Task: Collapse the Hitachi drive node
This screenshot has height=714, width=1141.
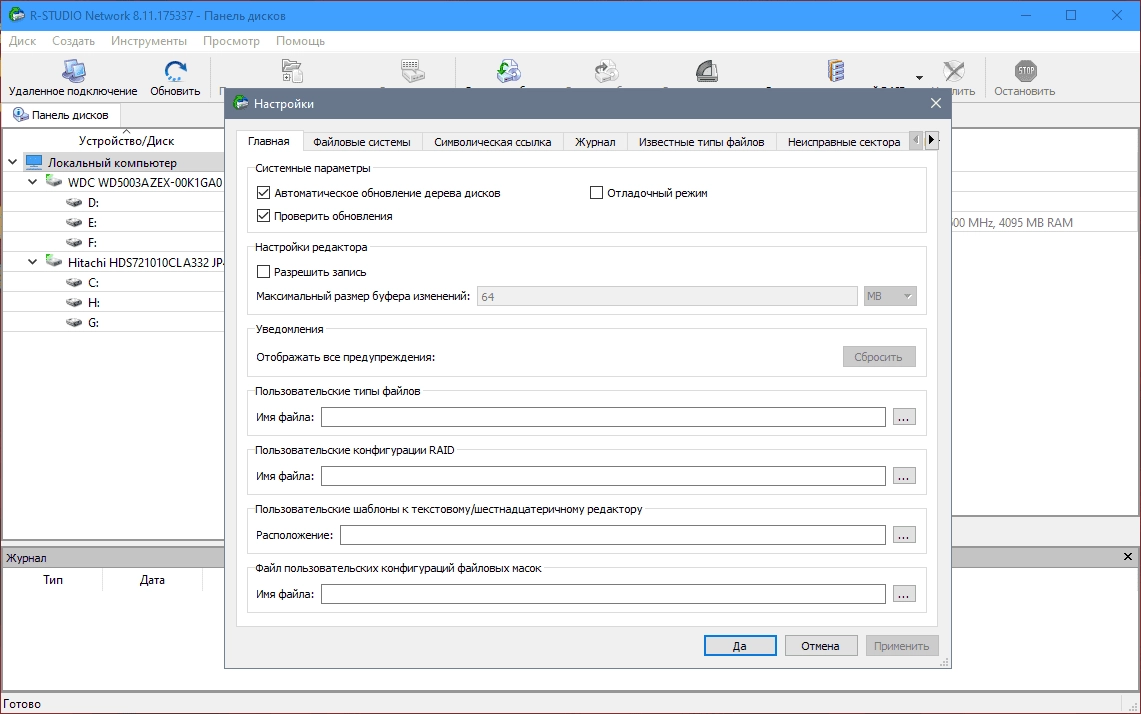Action: (x=33, y=262)
